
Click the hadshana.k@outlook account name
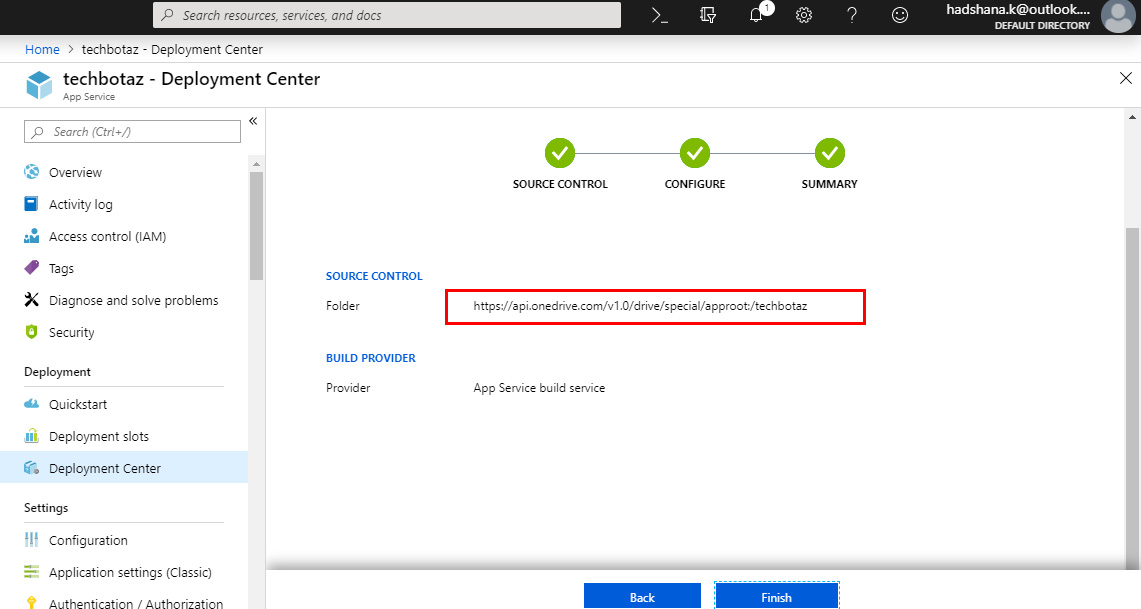pyautogui.click(x=1018, y=9)
